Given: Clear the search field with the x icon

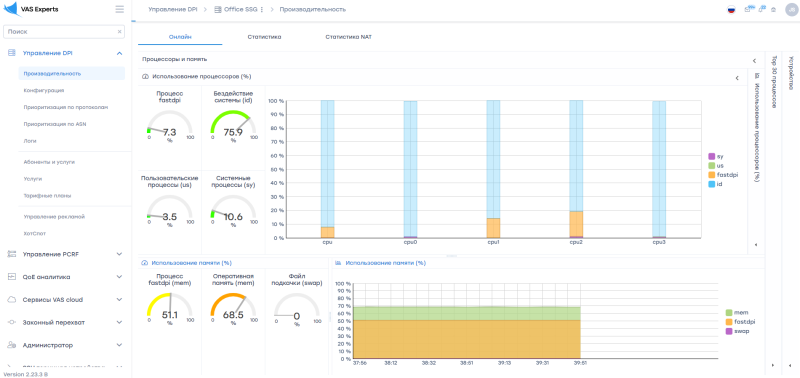Looking at the screenshot, I should point(120,32).
